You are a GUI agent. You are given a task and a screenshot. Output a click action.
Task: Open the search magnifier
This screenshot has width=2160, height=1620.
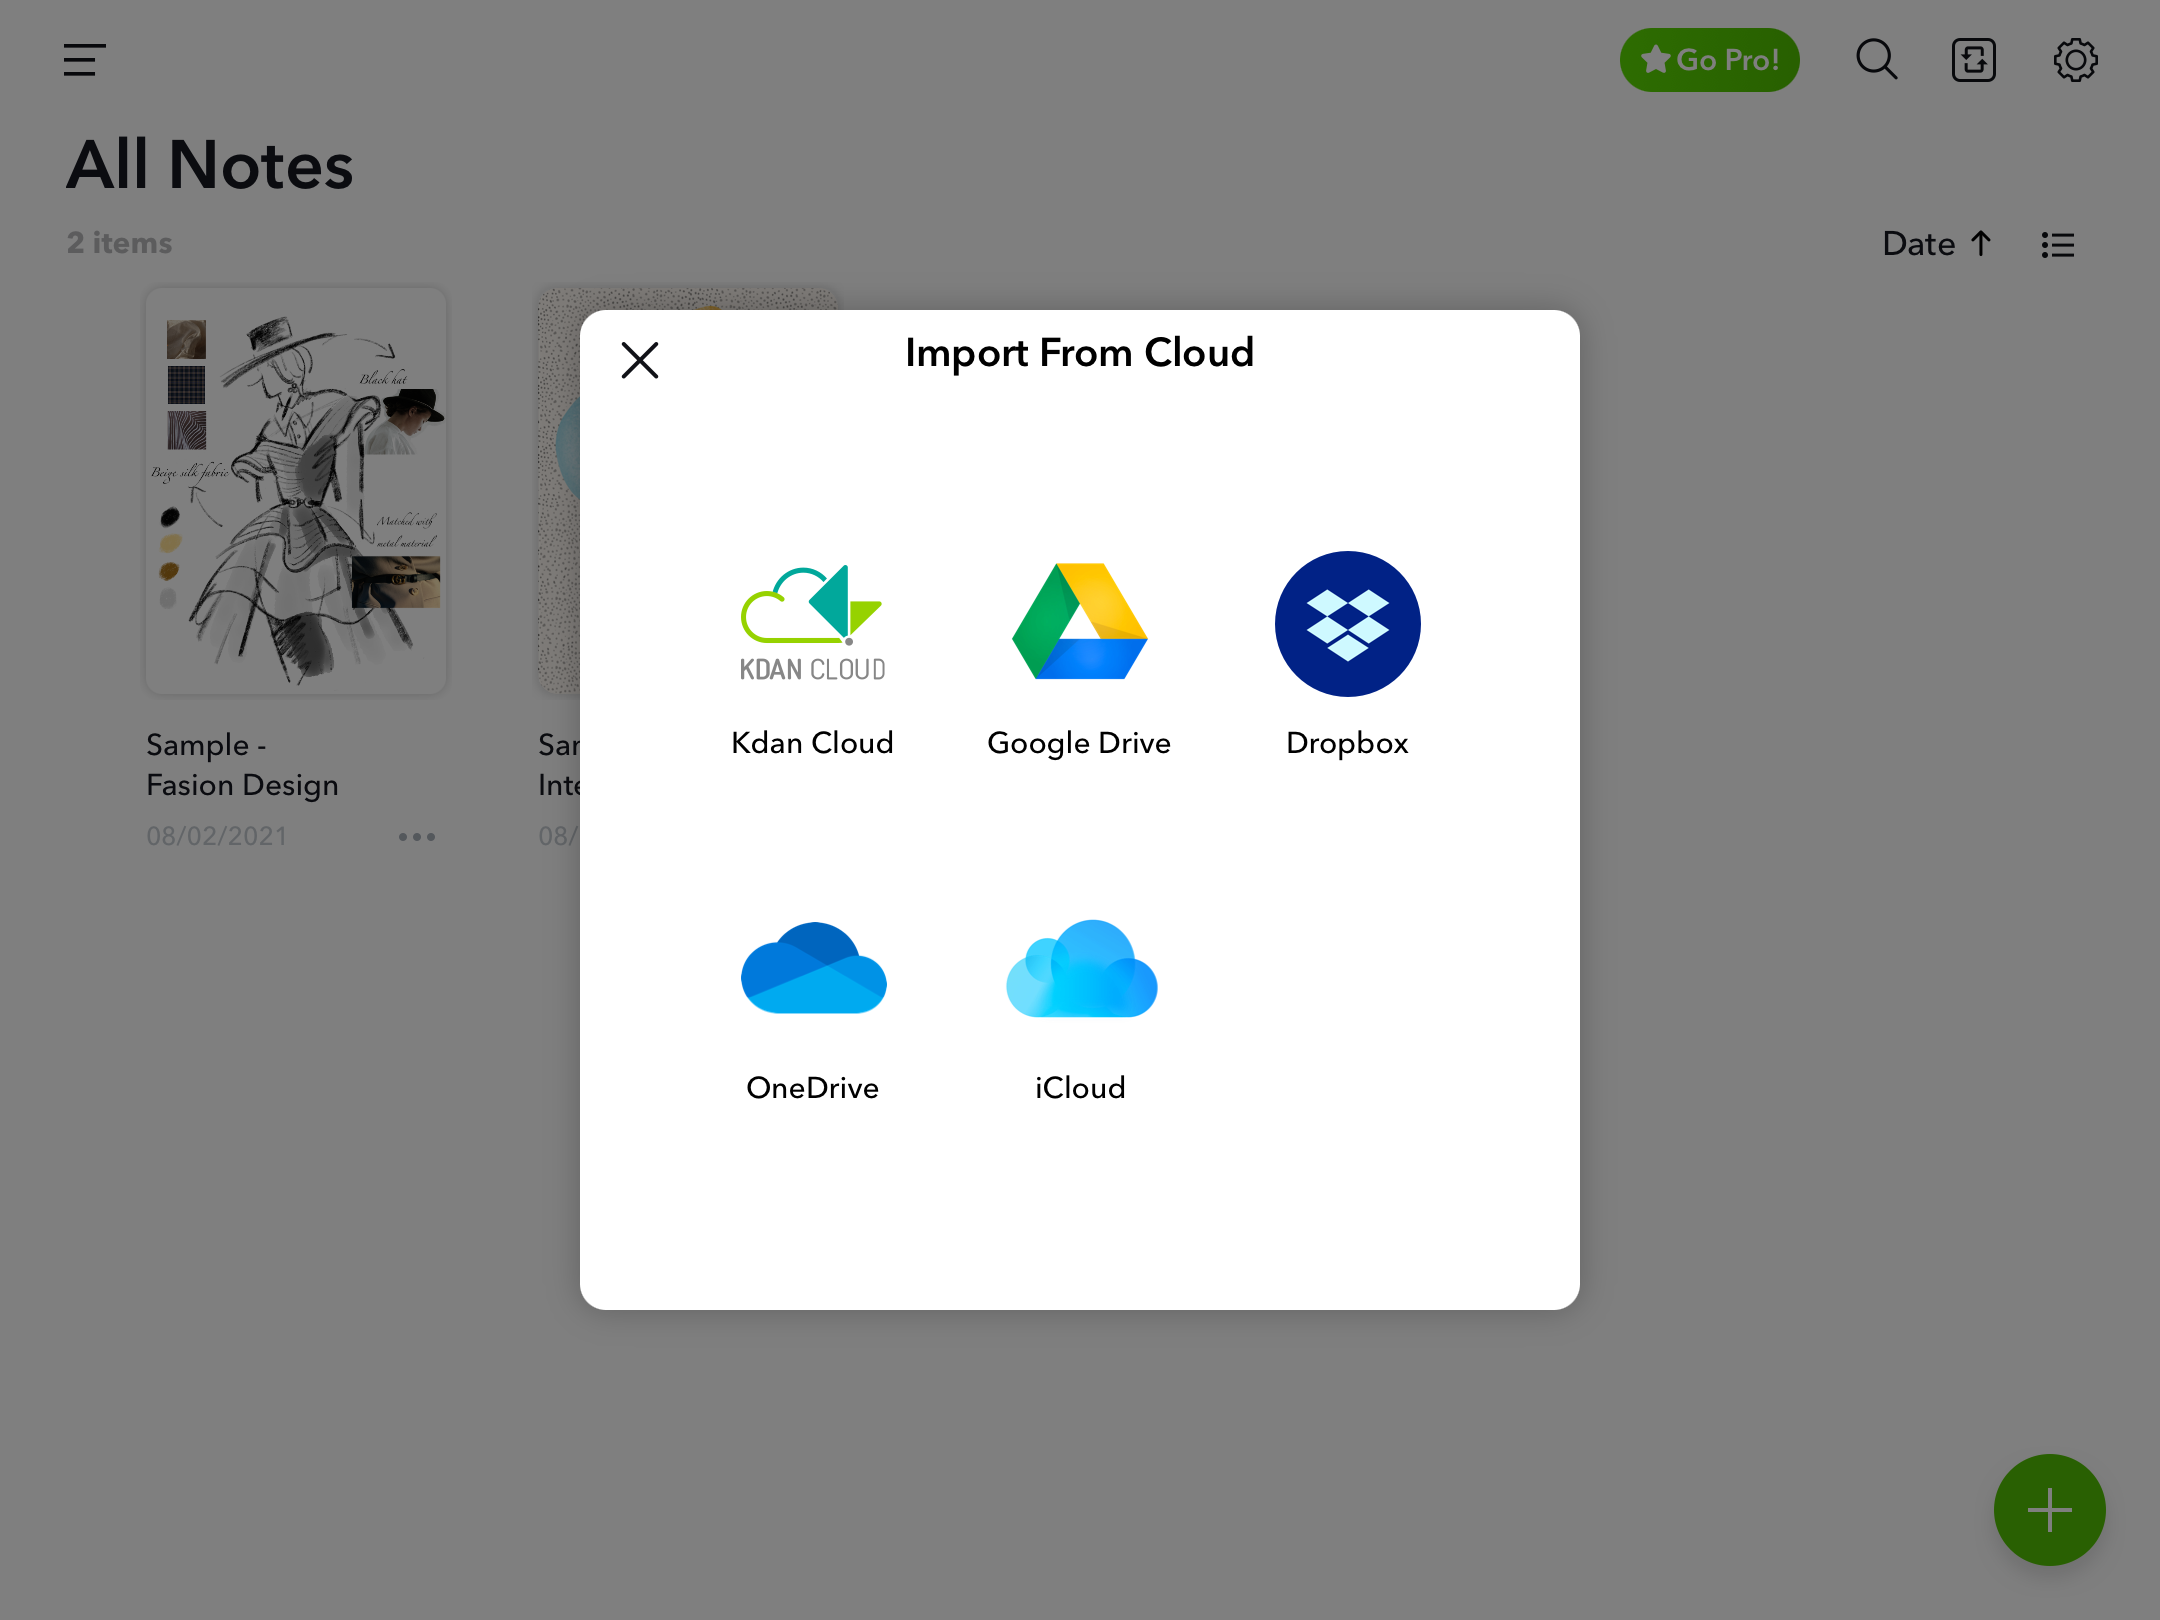click(1876, 59)
